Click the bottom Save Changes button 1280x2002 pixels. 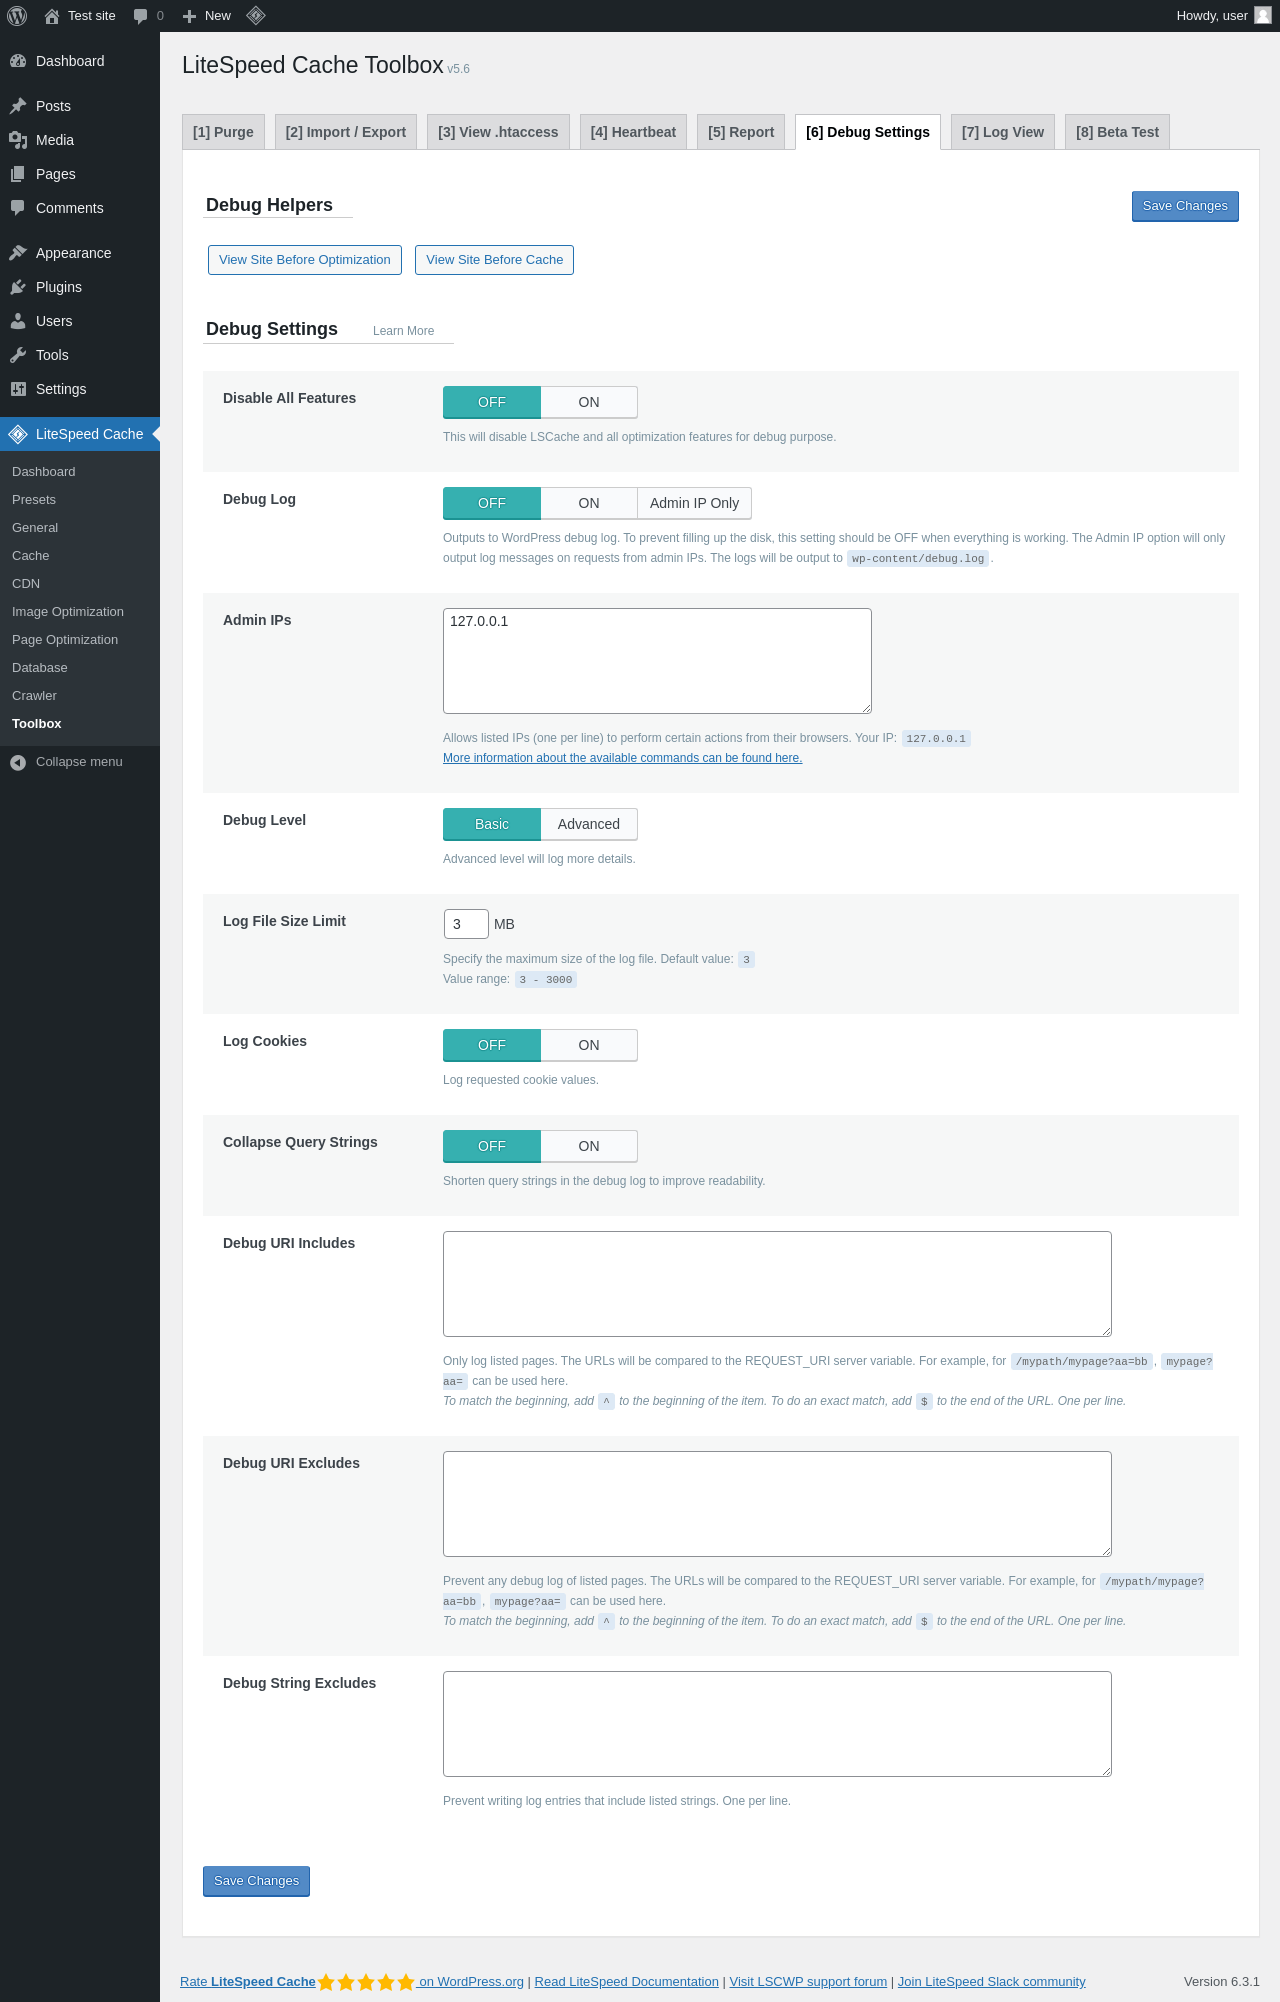click(256, 1881)
